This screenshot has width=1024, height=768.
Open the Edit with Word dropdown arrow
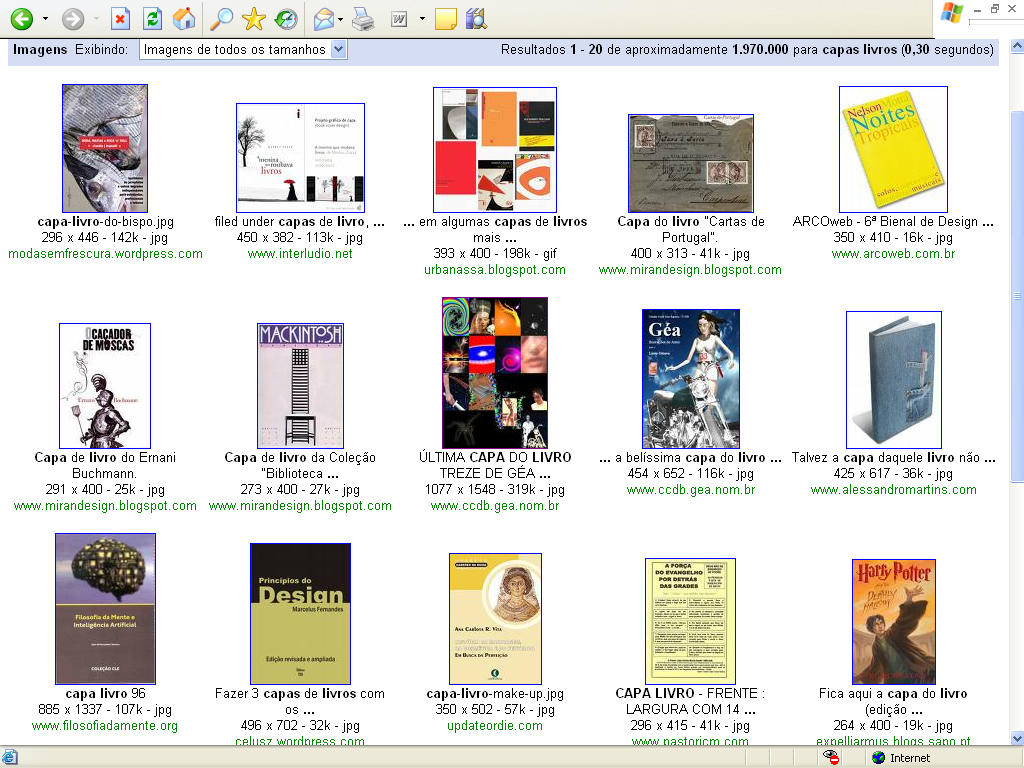tap(422, 18)
